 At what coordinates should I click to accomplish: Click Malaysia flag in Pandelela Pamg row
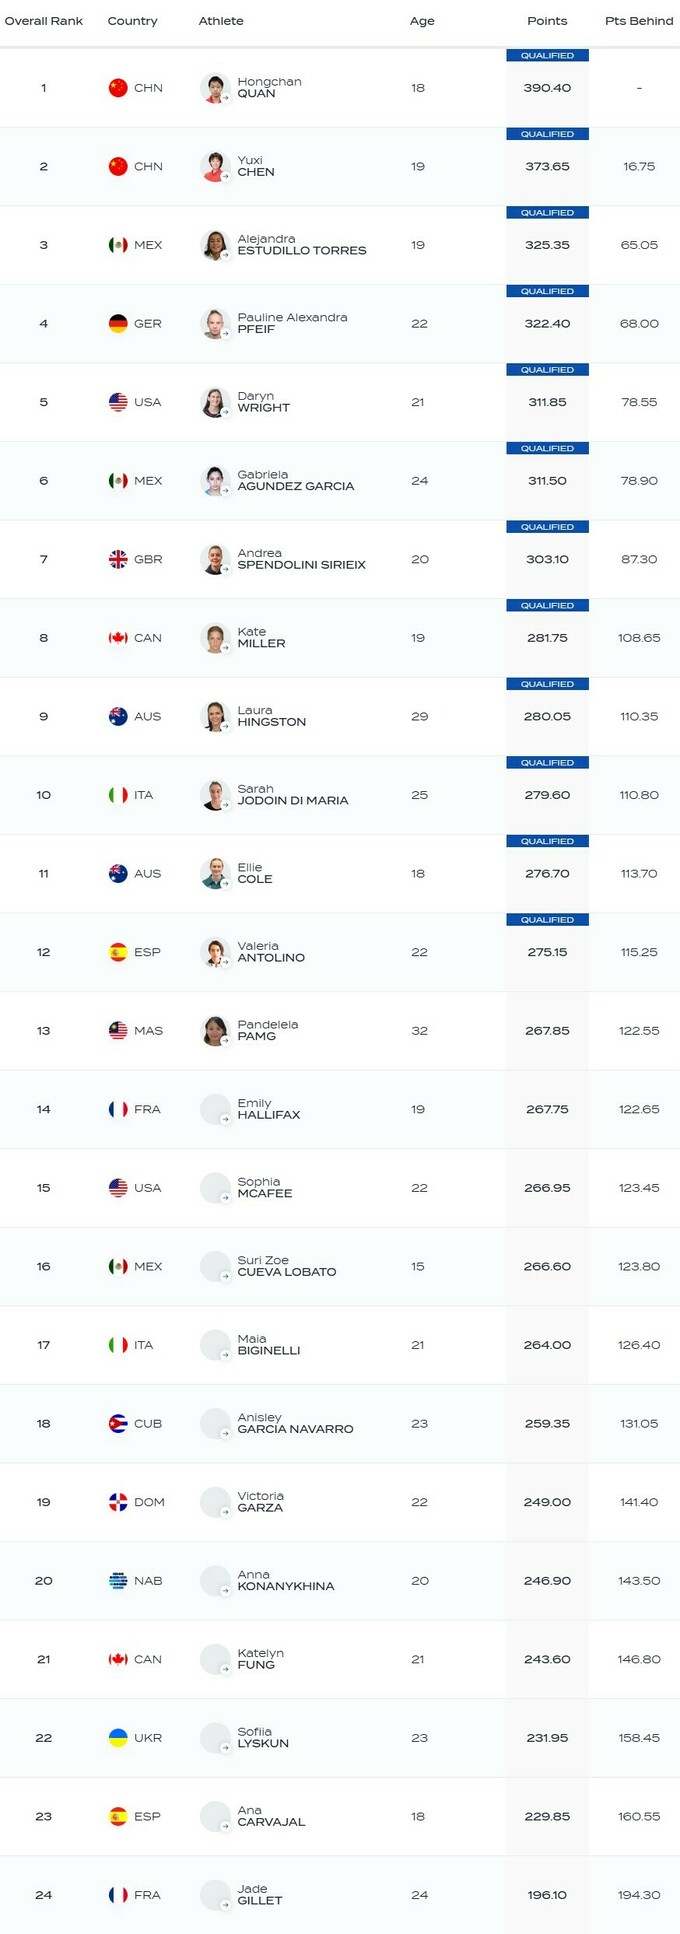tap(118, 1031)
